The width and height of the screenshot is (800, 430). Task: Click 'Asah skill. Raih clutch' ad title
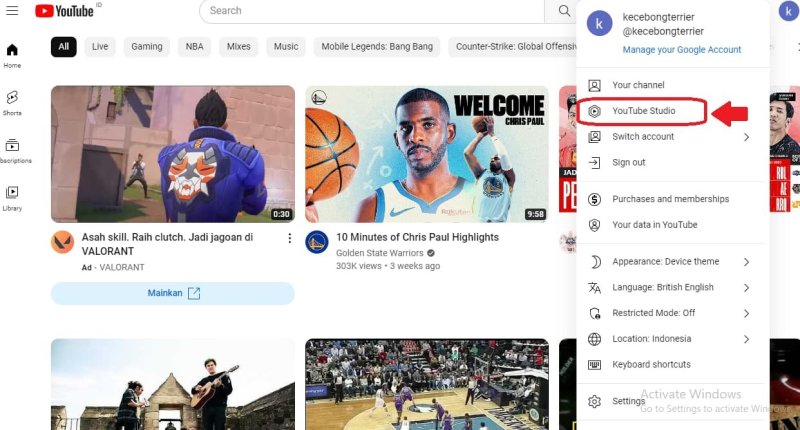(167, 244)
